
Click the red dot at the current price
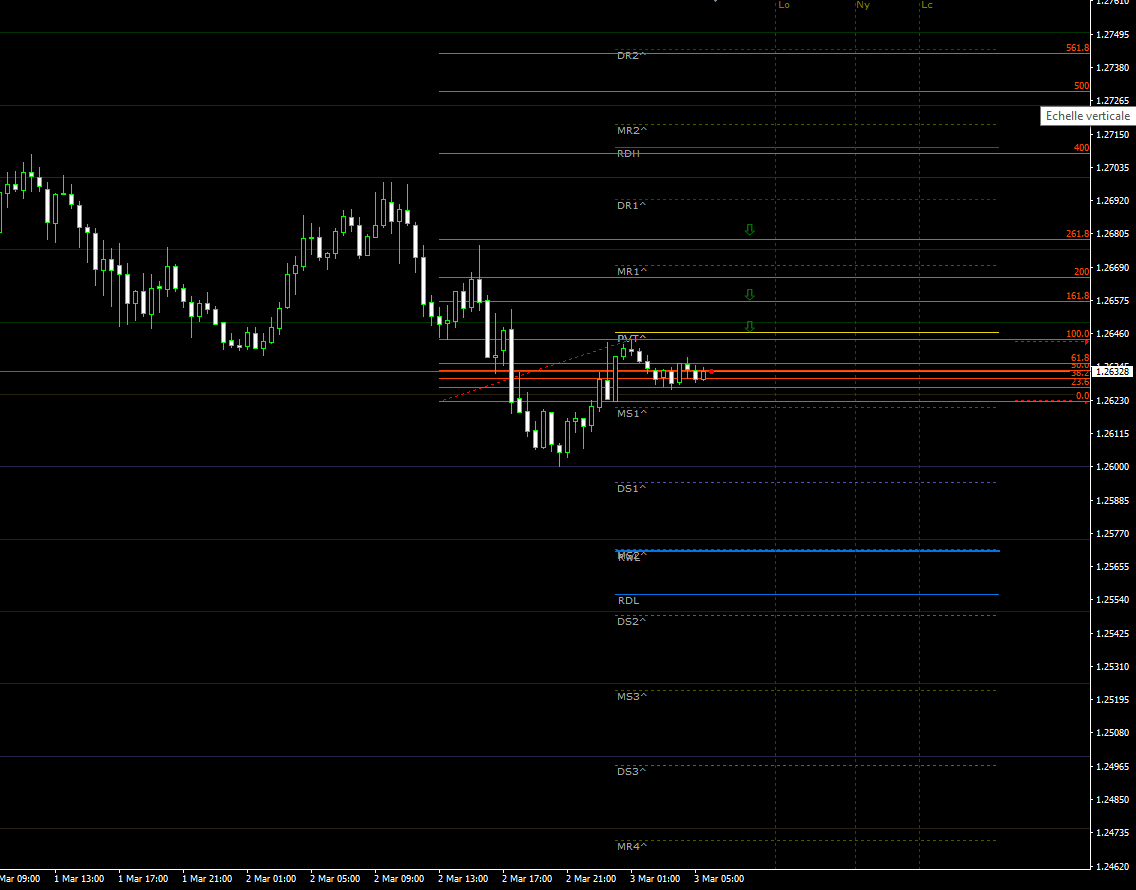click(x=711, y=372)
